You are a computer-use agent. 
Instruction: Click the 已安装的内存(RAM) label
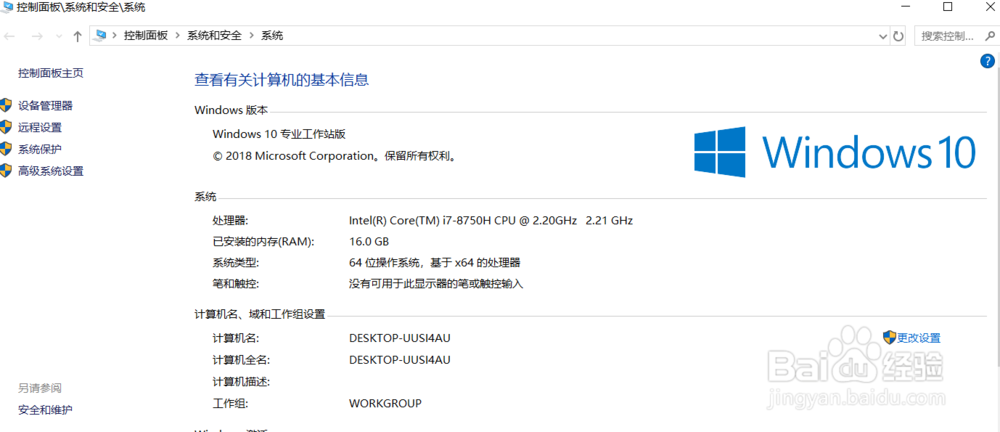(x=263, y=242)
